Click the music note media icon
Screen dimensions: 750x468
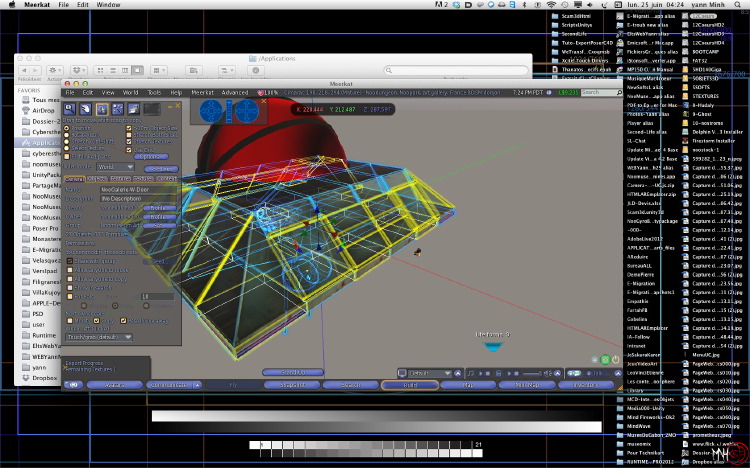coord(471,373)
